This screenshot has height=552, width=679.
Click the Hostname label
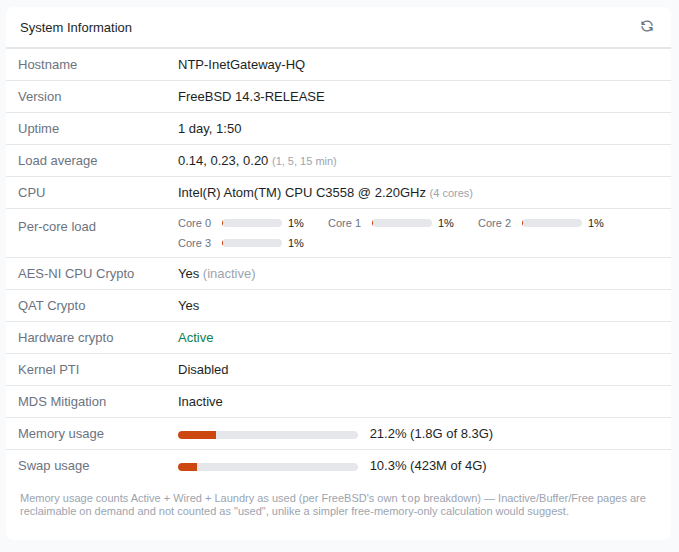(48, 65)
